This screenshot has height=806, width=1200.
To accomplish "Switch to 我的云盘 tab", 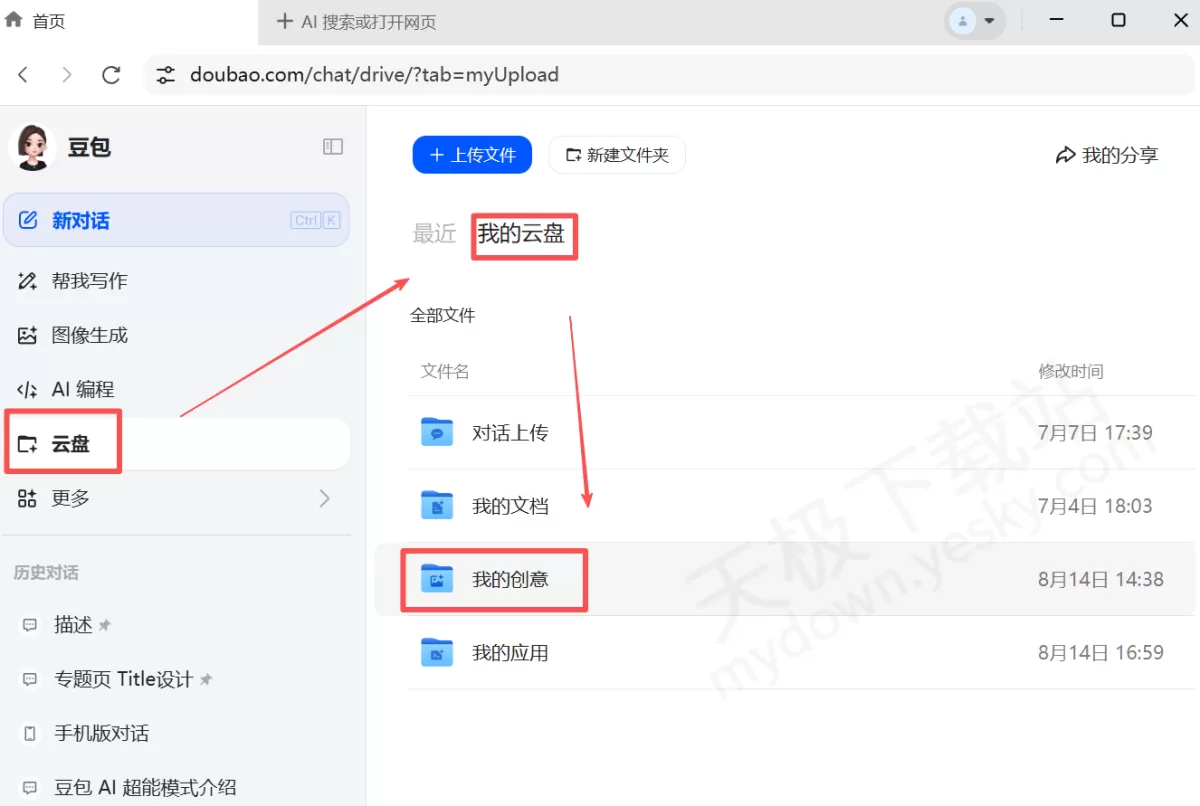I will coord(521,234).
